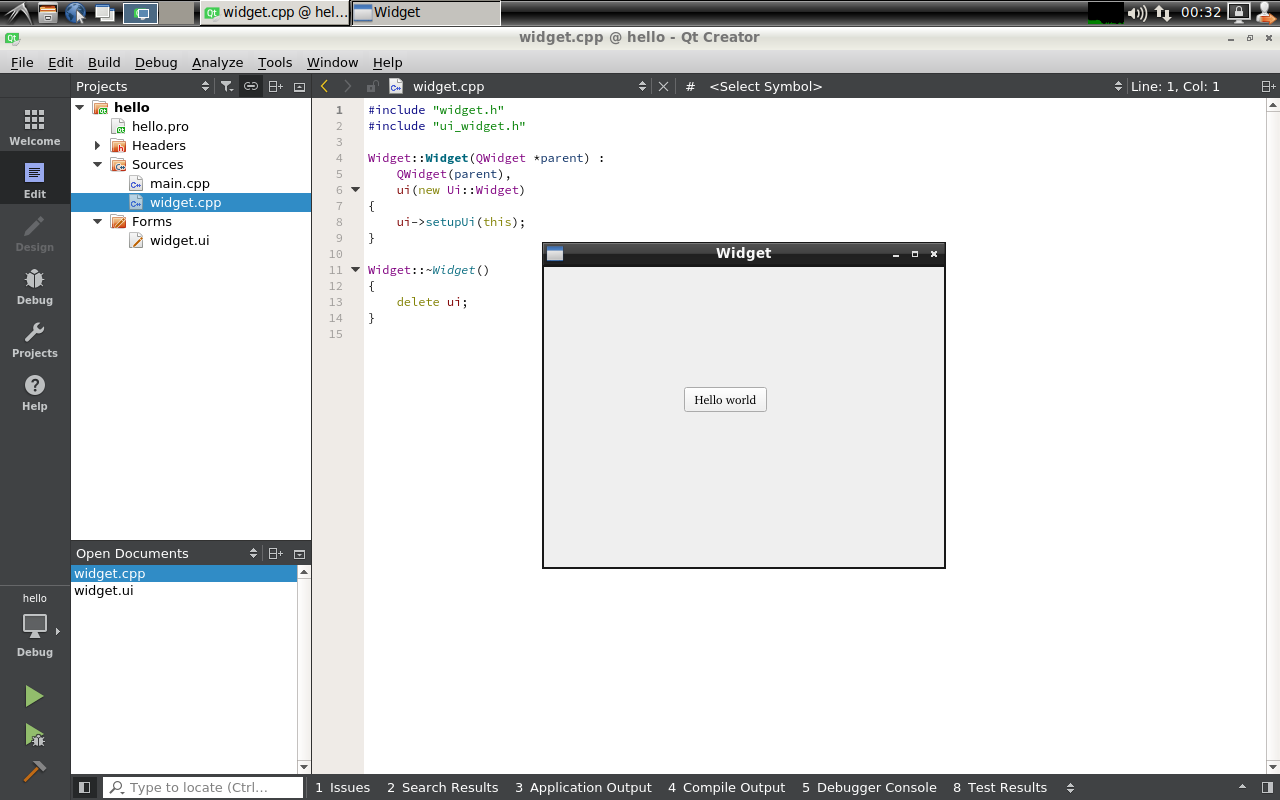Open the Tools menu

[275, 62]
